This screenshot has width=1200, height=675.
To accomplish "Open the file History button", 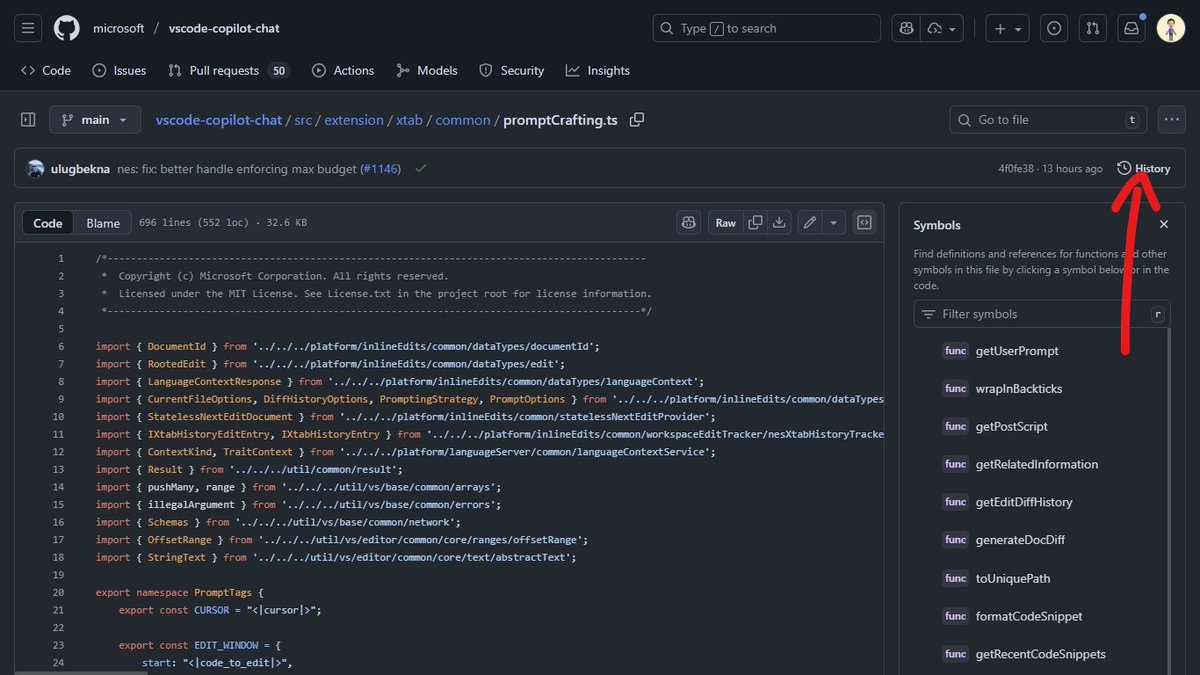I will [x=1143, y=168].
